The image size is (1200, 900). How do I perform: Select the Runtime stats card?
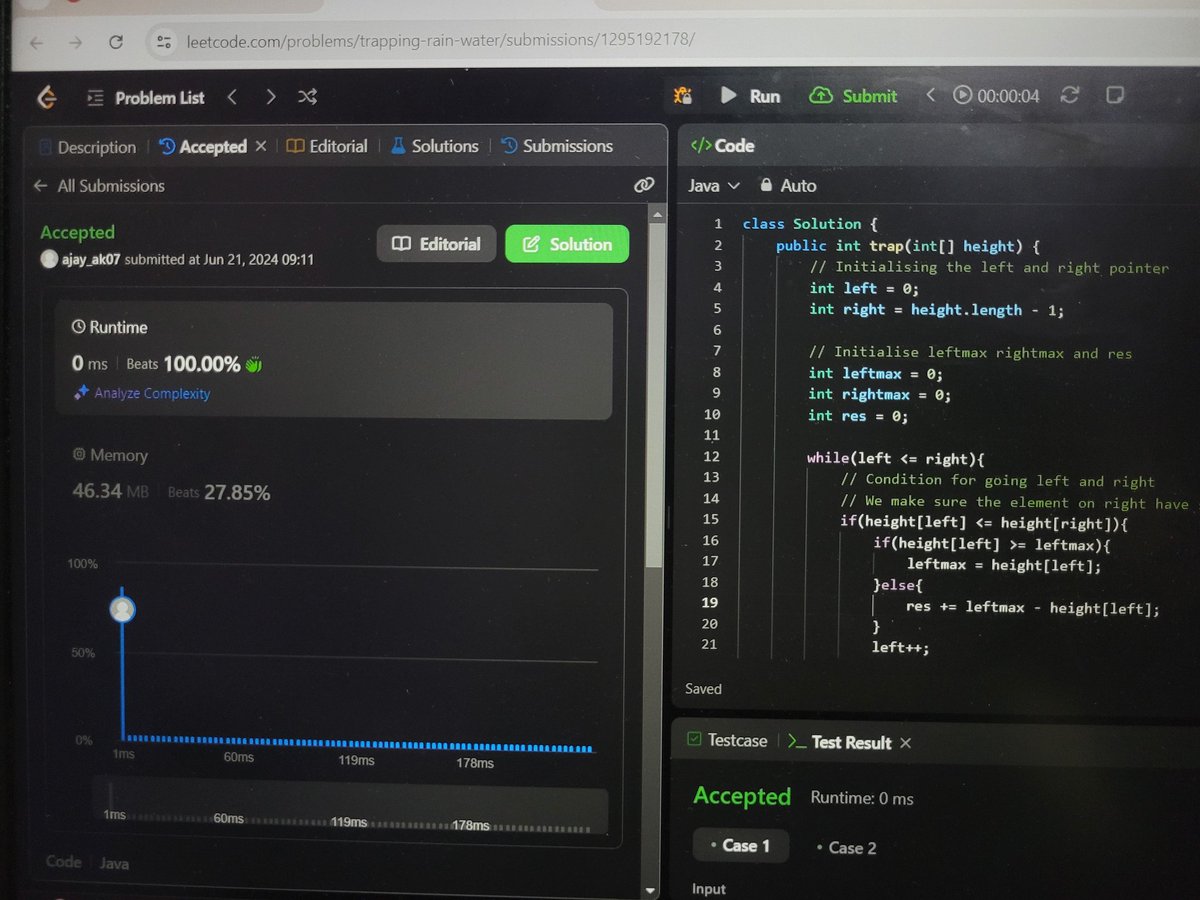coord(334,361)
